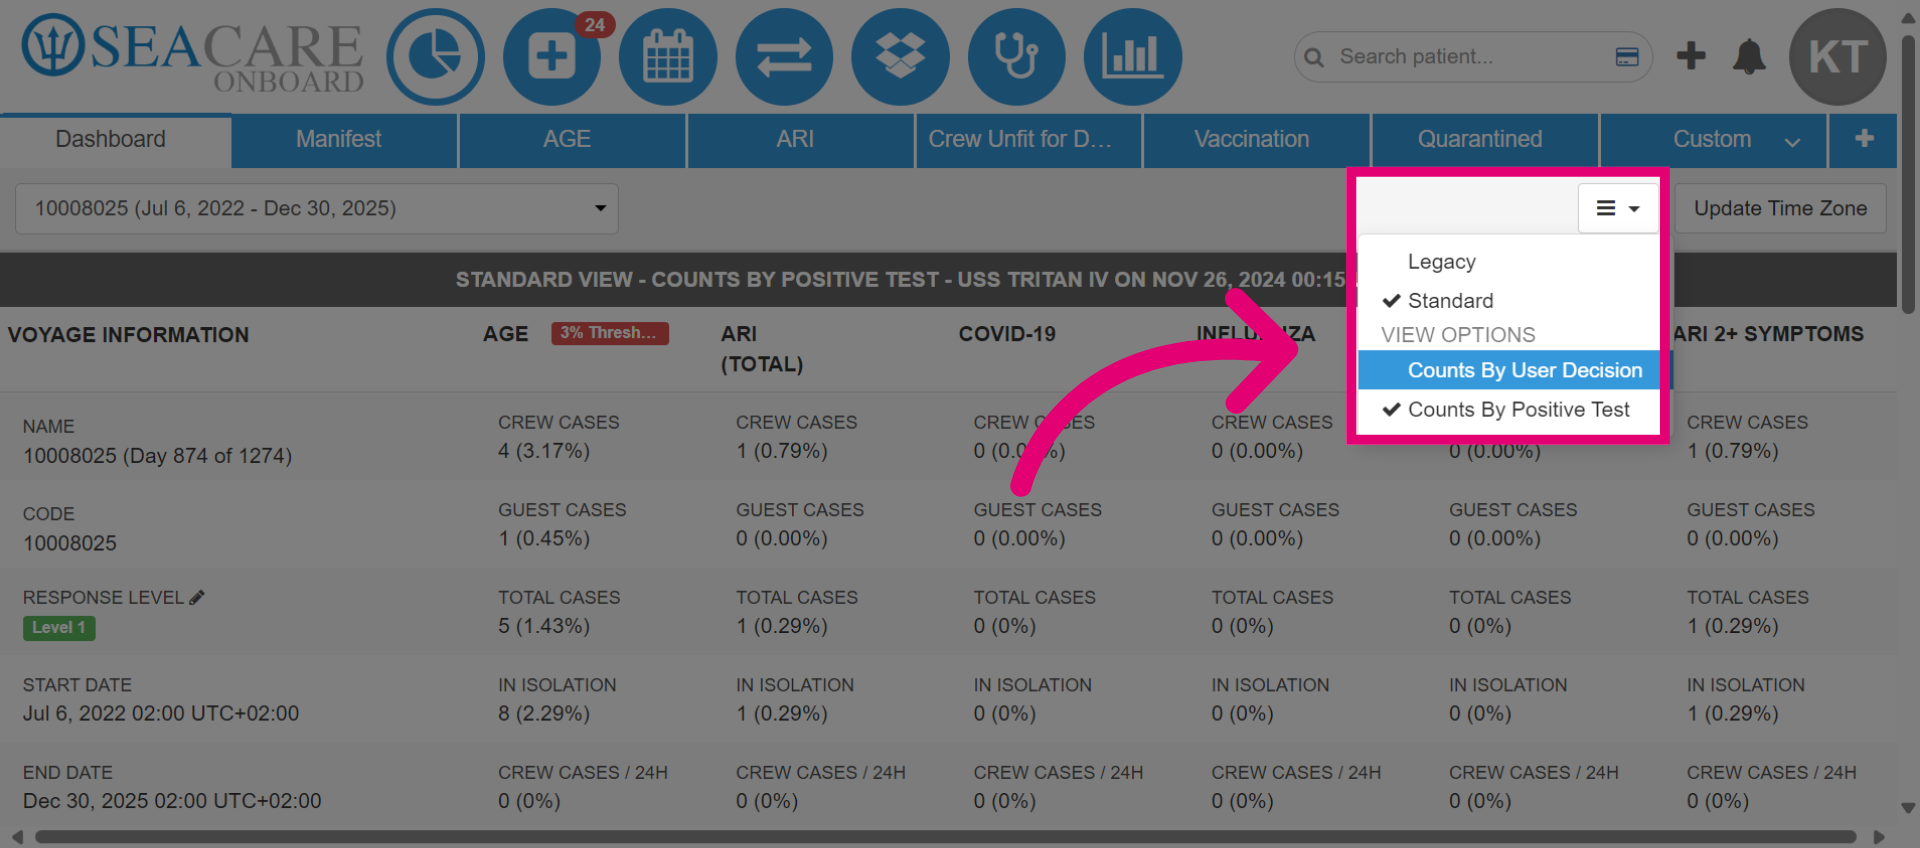1920x848 pixels.
Task: Click name value 10008025 (Day 874 of 1274)
Action: tap(158, 456)
